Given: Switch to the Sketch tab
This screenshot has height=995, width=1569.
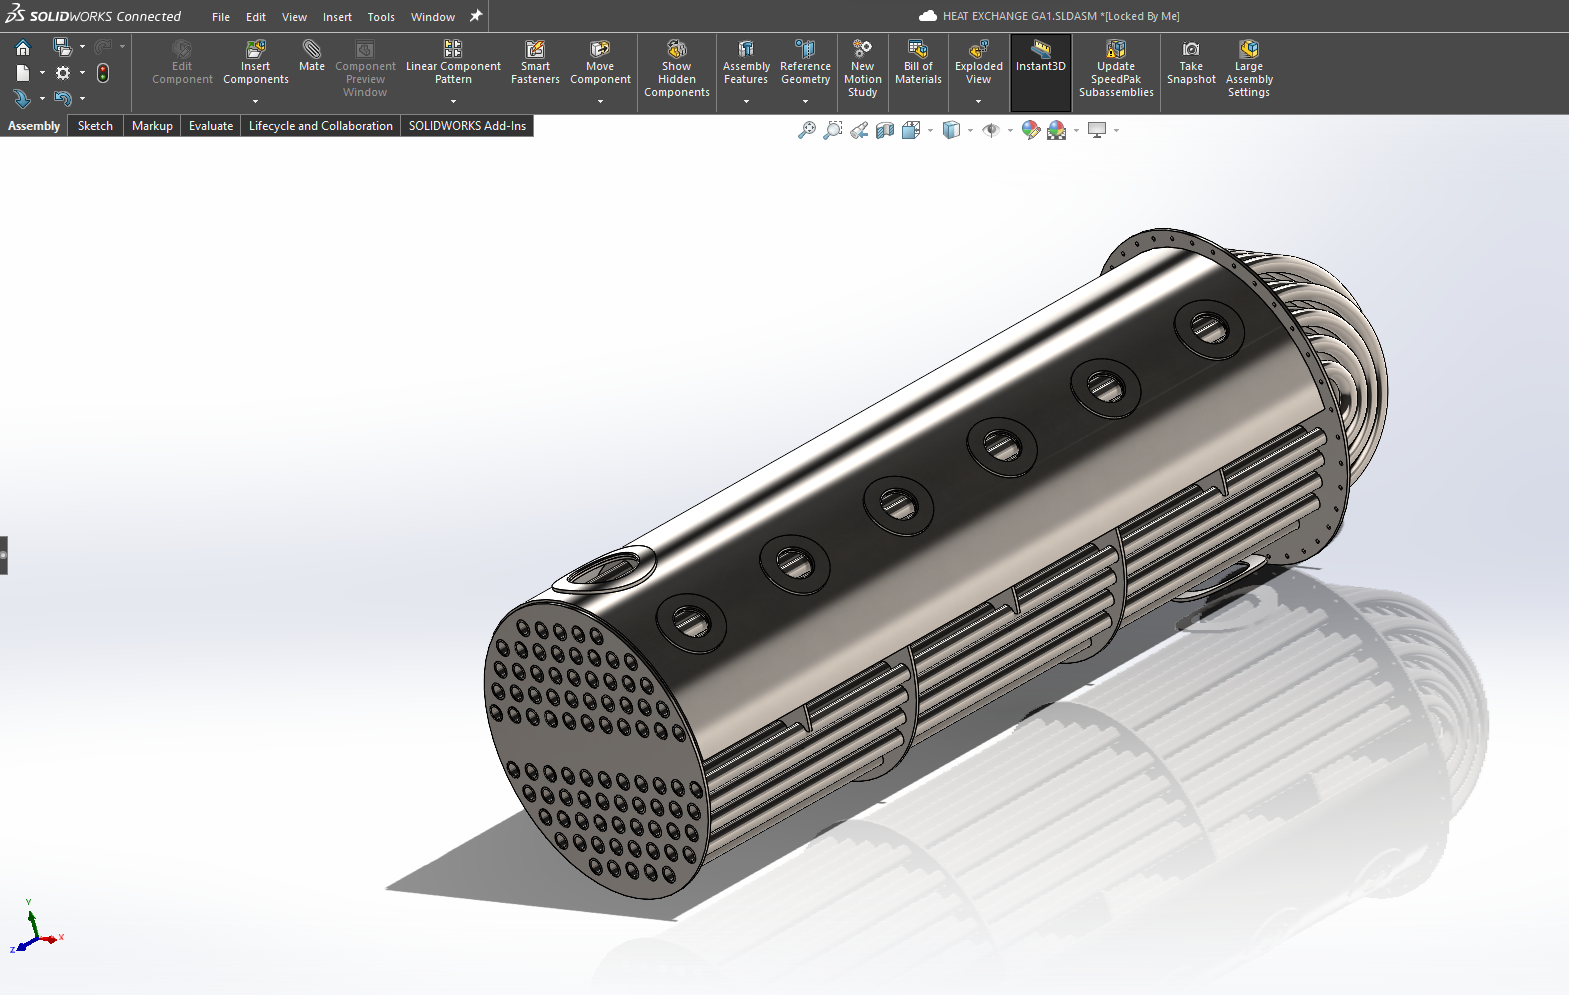Looking at the screenshot, I should (95, 126).
